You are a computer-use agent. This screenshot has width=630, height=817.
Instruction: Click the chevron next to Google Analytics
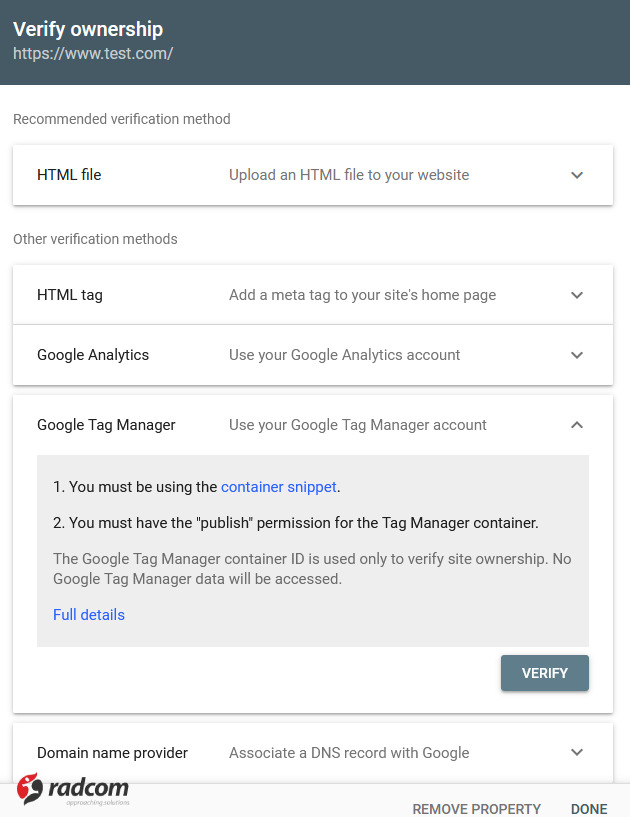(577, 354)
